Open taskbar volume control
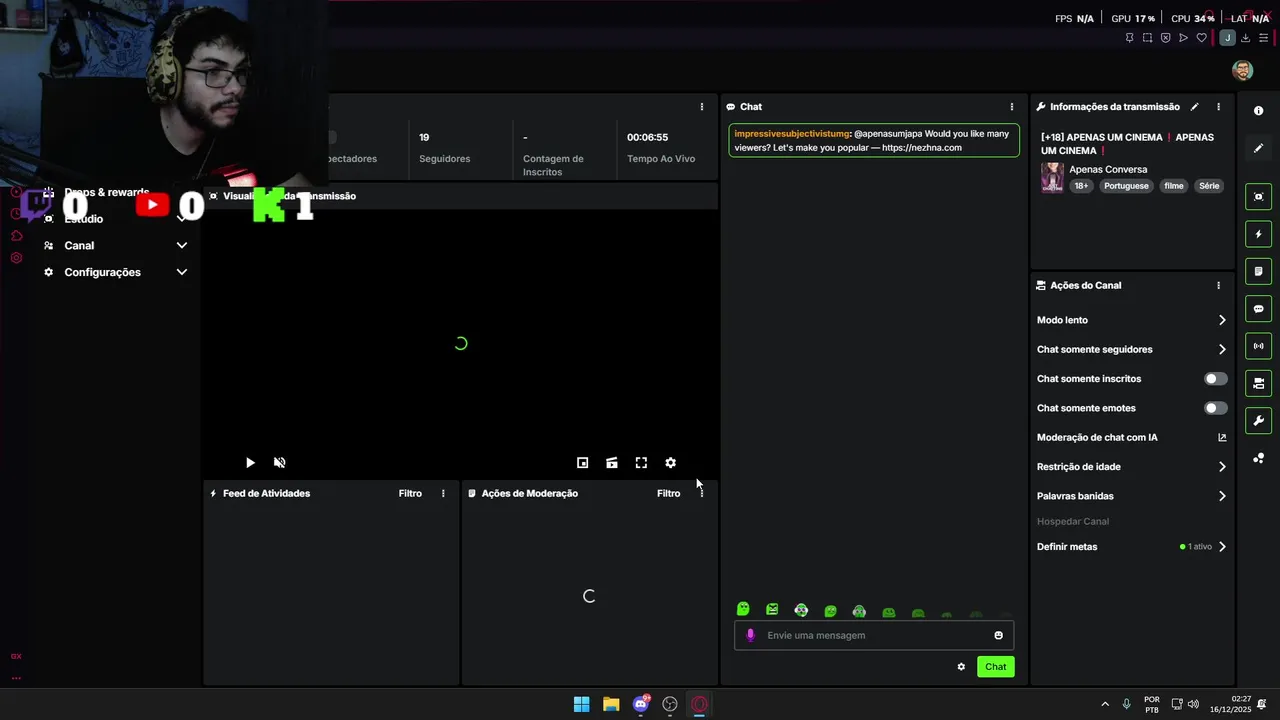The image size is (1280, 720). click(x=1193, y=704)
